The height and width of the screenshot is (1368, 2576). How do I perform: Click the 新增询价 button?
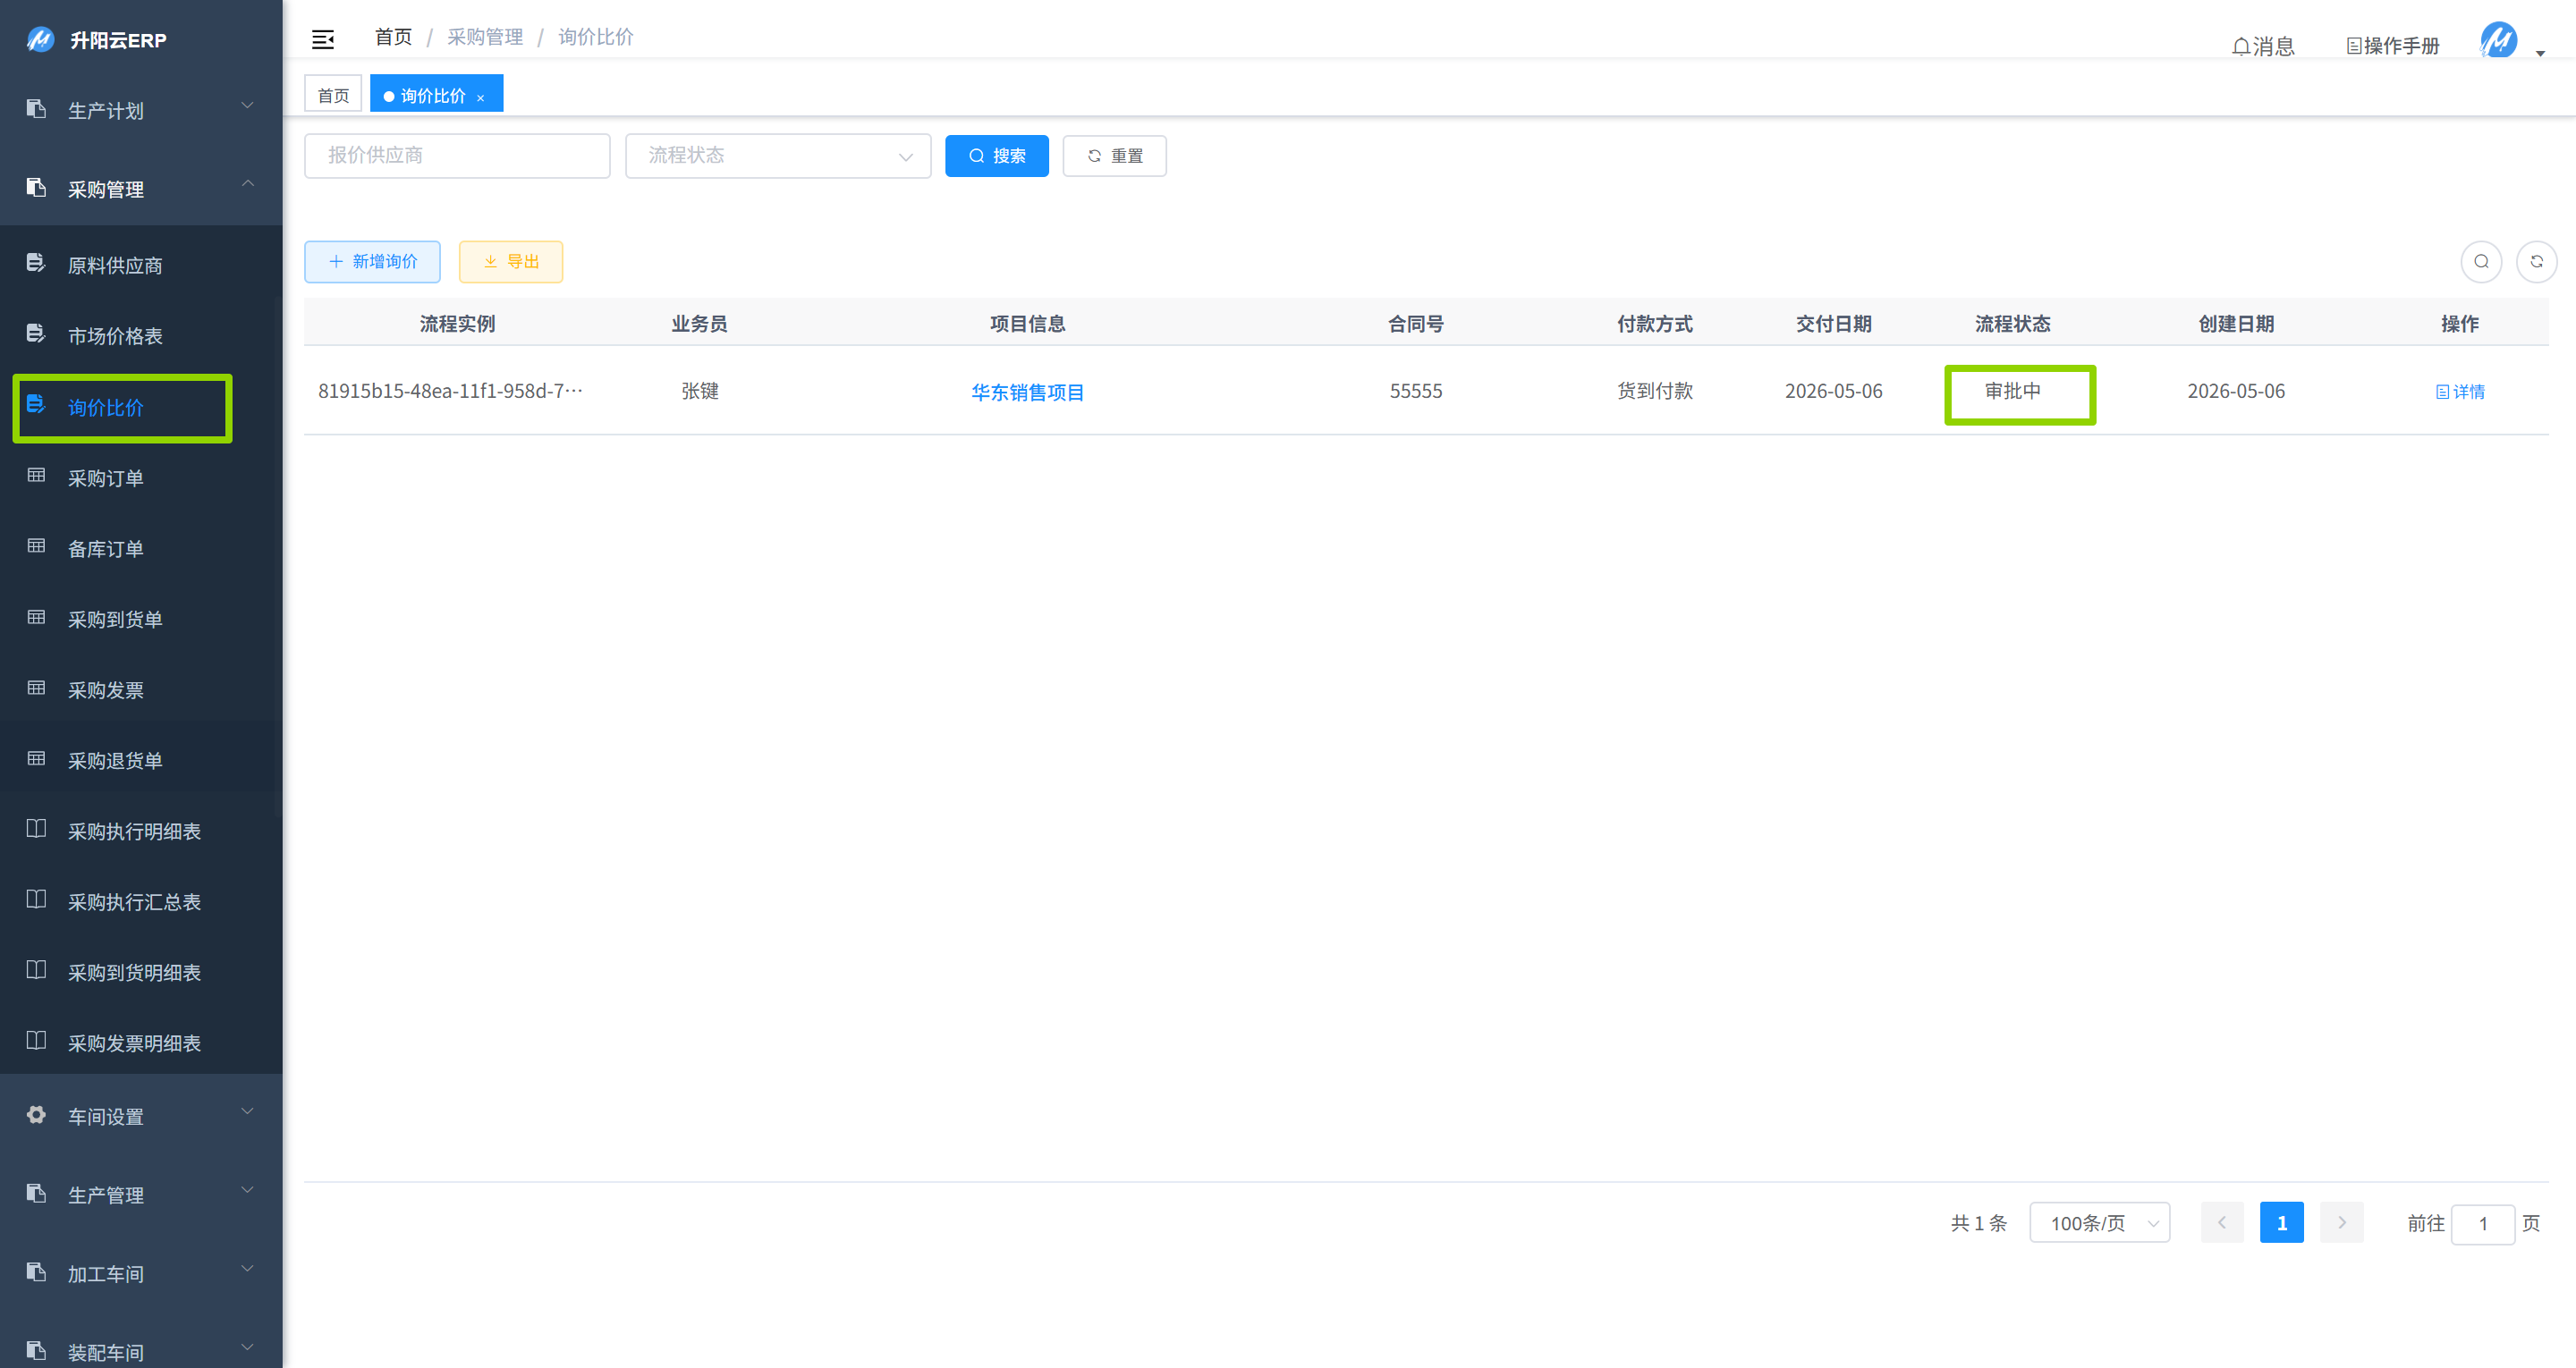point(372,261)
